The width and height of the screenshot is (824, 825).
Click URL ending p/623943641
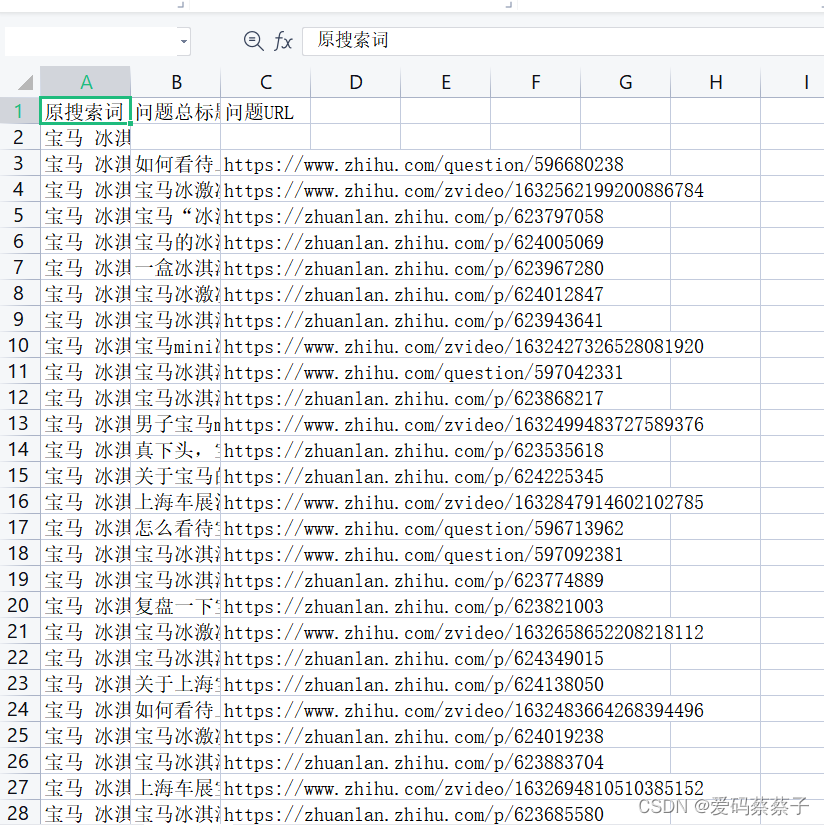pos(414,320)
